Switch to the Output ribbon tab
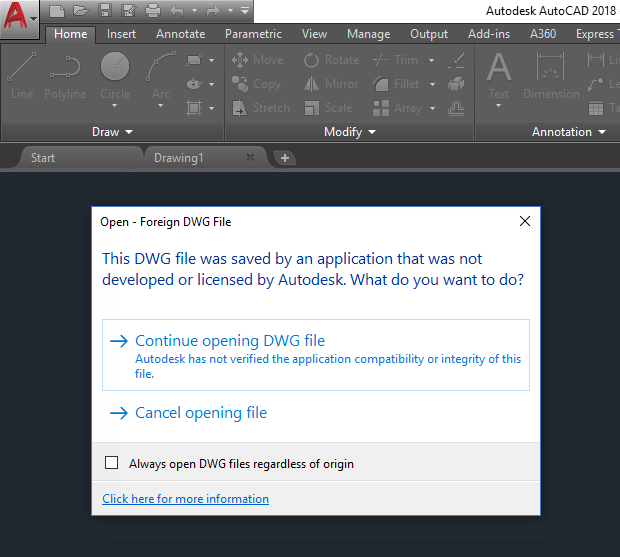The image size is (620, 557). (429, 34)
